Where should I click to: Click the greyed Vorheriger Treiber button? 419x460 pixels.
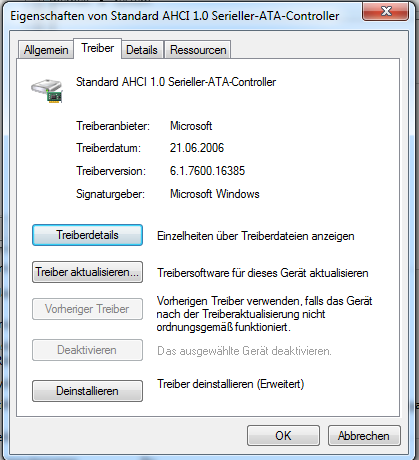pyautogui.click(x=87, y=309)
